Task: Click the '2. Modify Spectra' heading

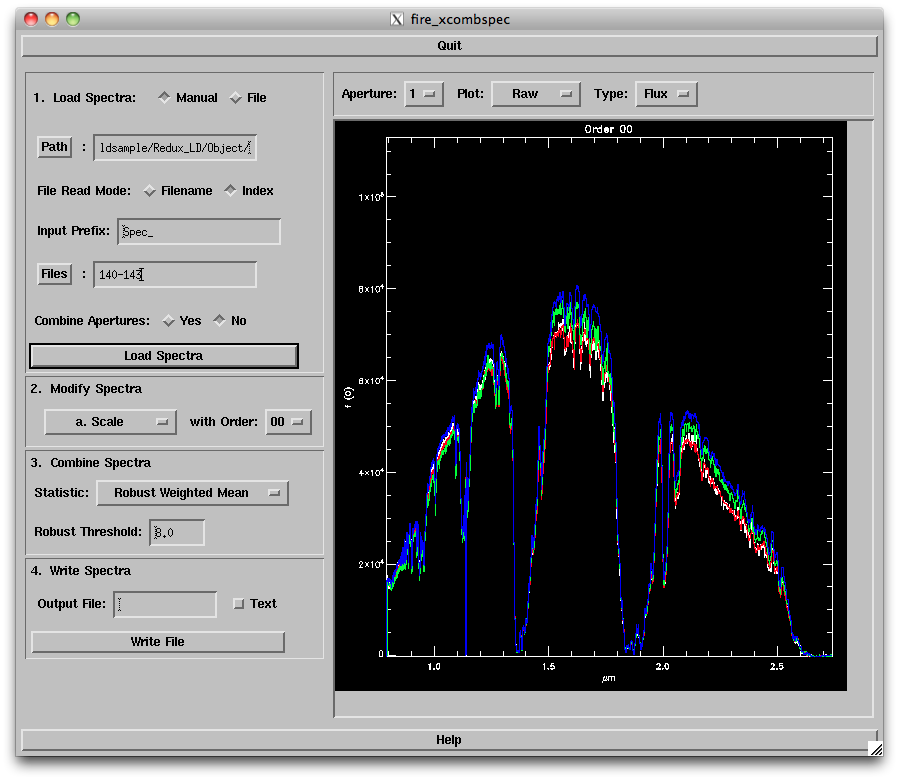Action: (x=87, y=389)
